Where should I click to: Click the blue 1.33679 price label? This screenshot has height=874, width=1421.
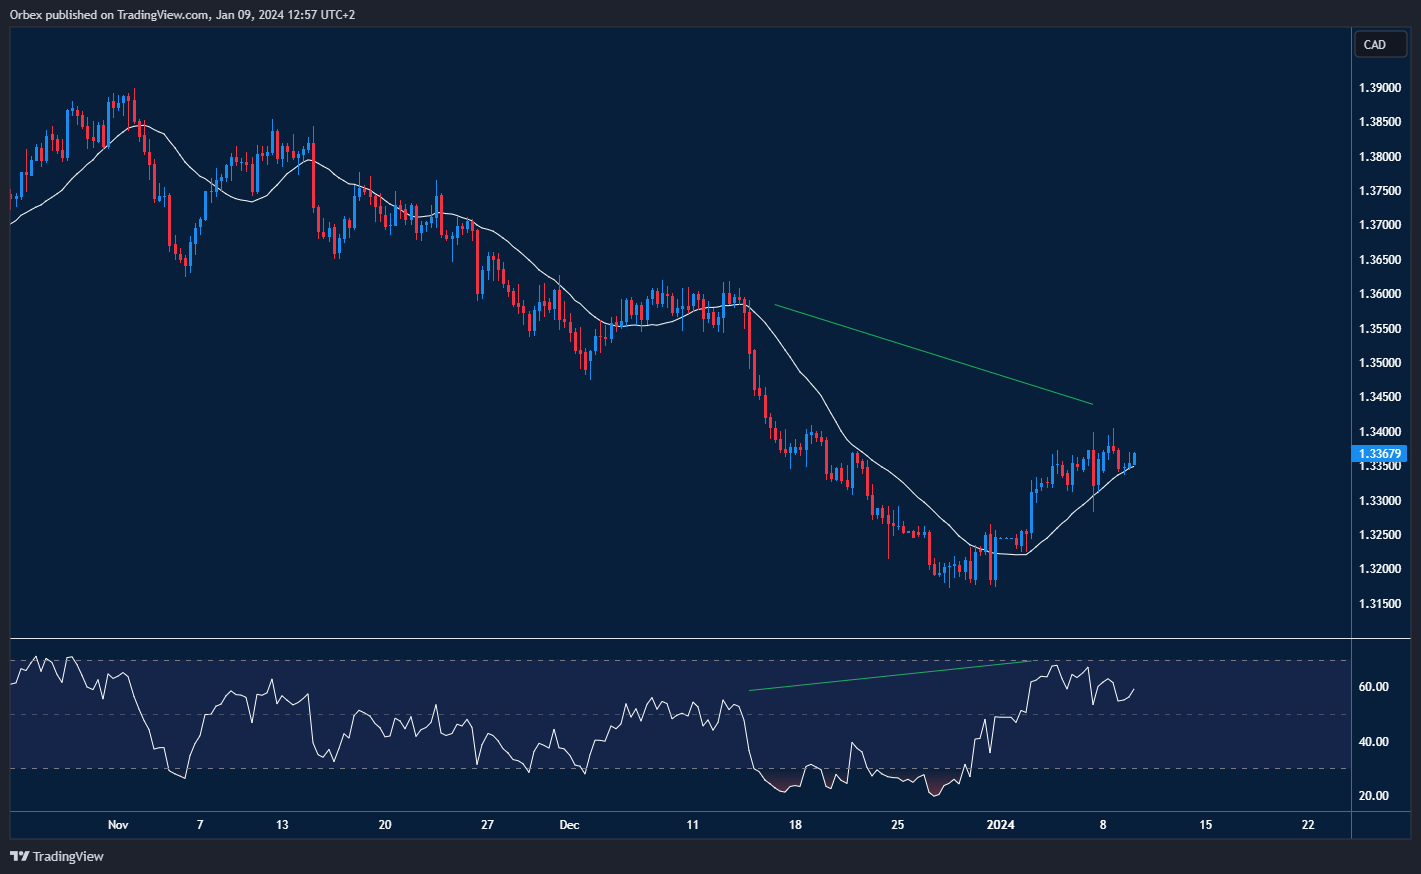pos(1380,453)
